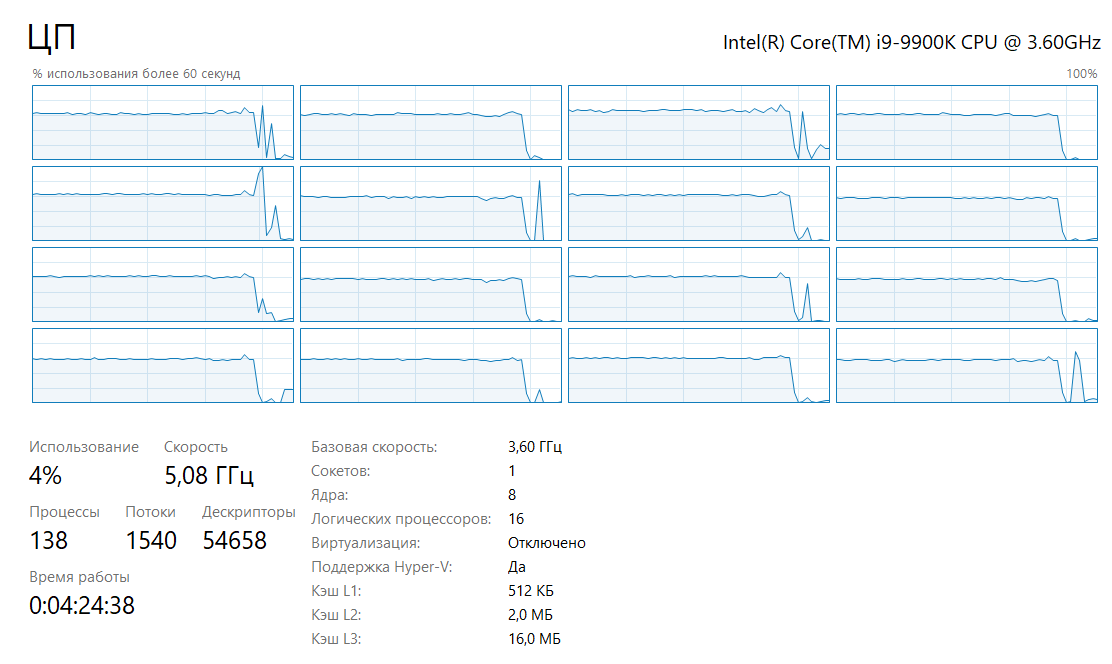Viewport: 1112px width, 664px height.
Task: Click the 100% axis label
Action: tap(1081, 74)
